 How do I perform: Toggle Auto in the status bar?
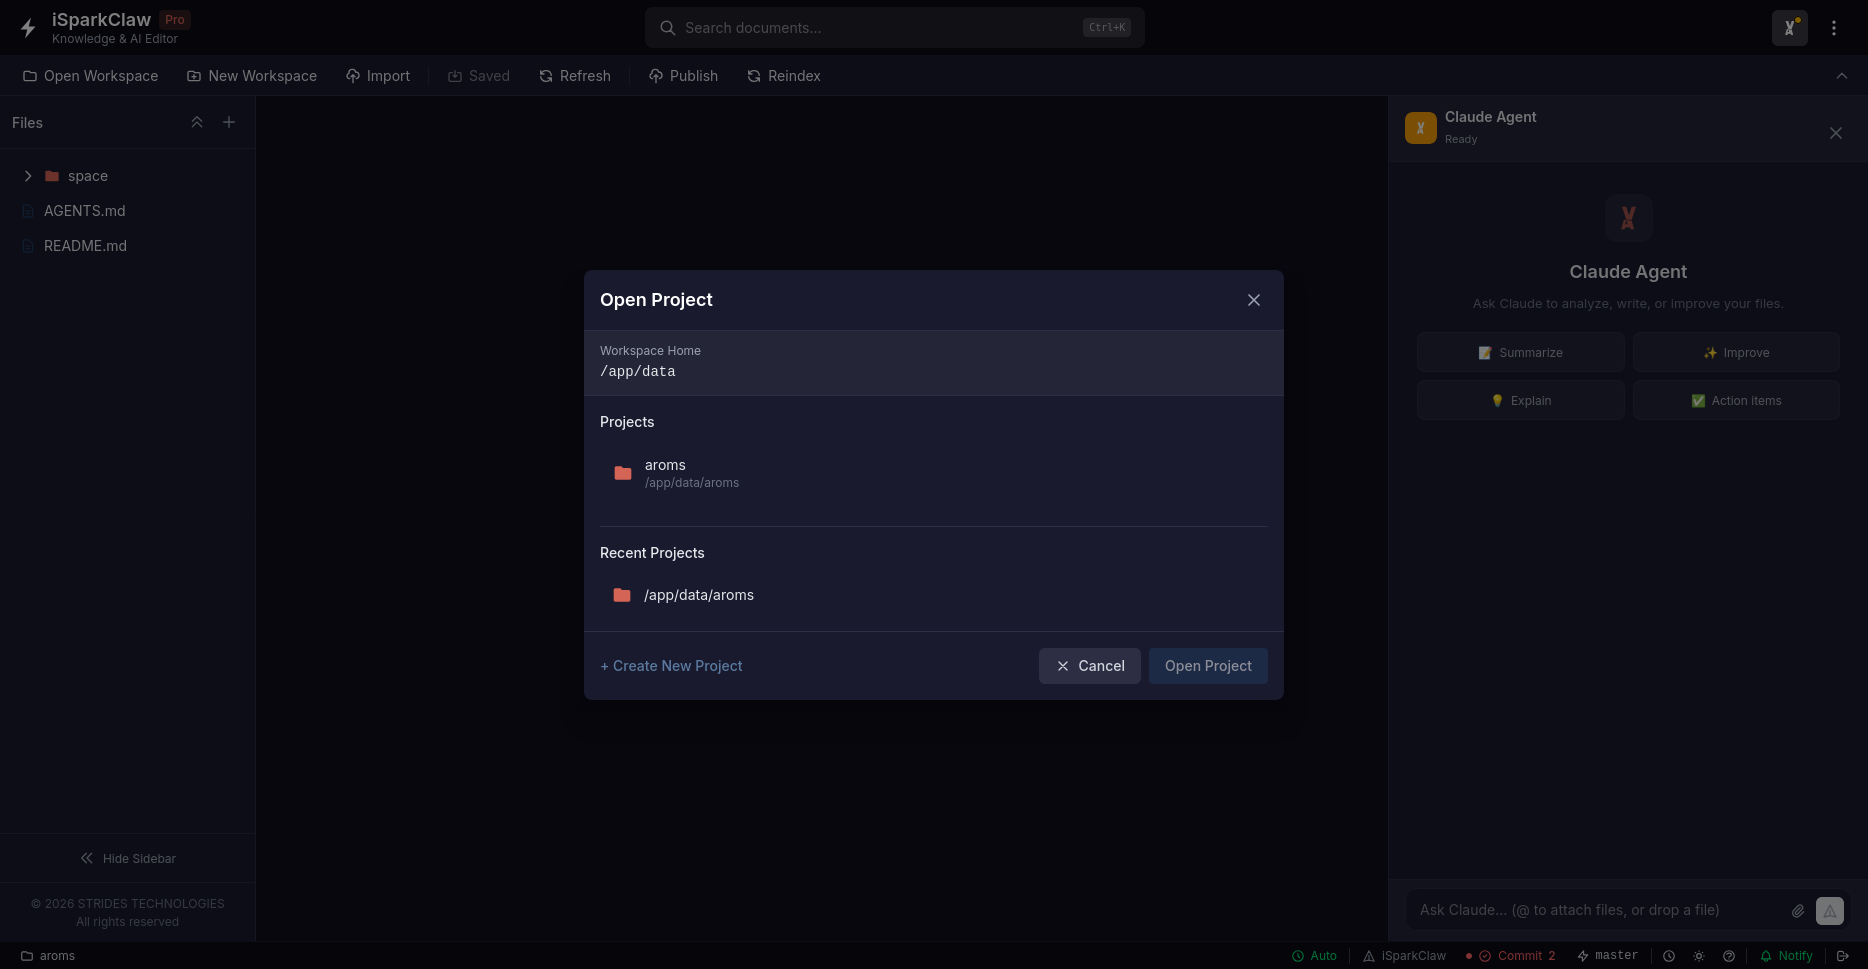(1314, 956)
